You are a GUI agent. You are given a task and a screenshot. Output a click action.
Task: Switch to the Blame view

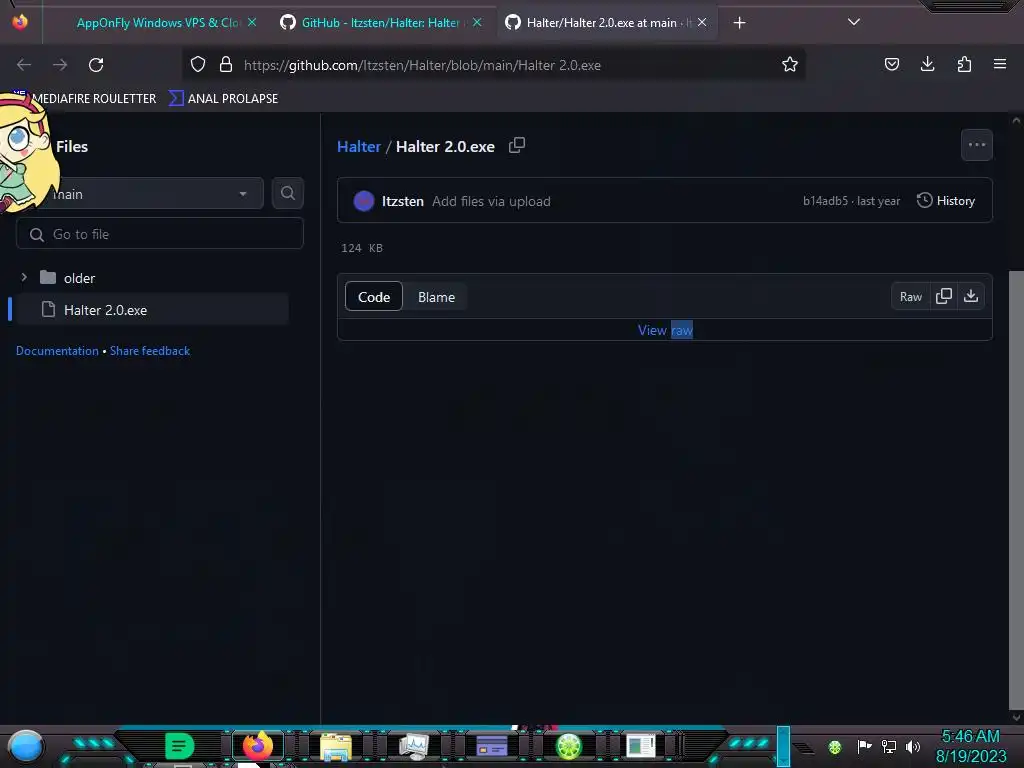coord(436,296)
